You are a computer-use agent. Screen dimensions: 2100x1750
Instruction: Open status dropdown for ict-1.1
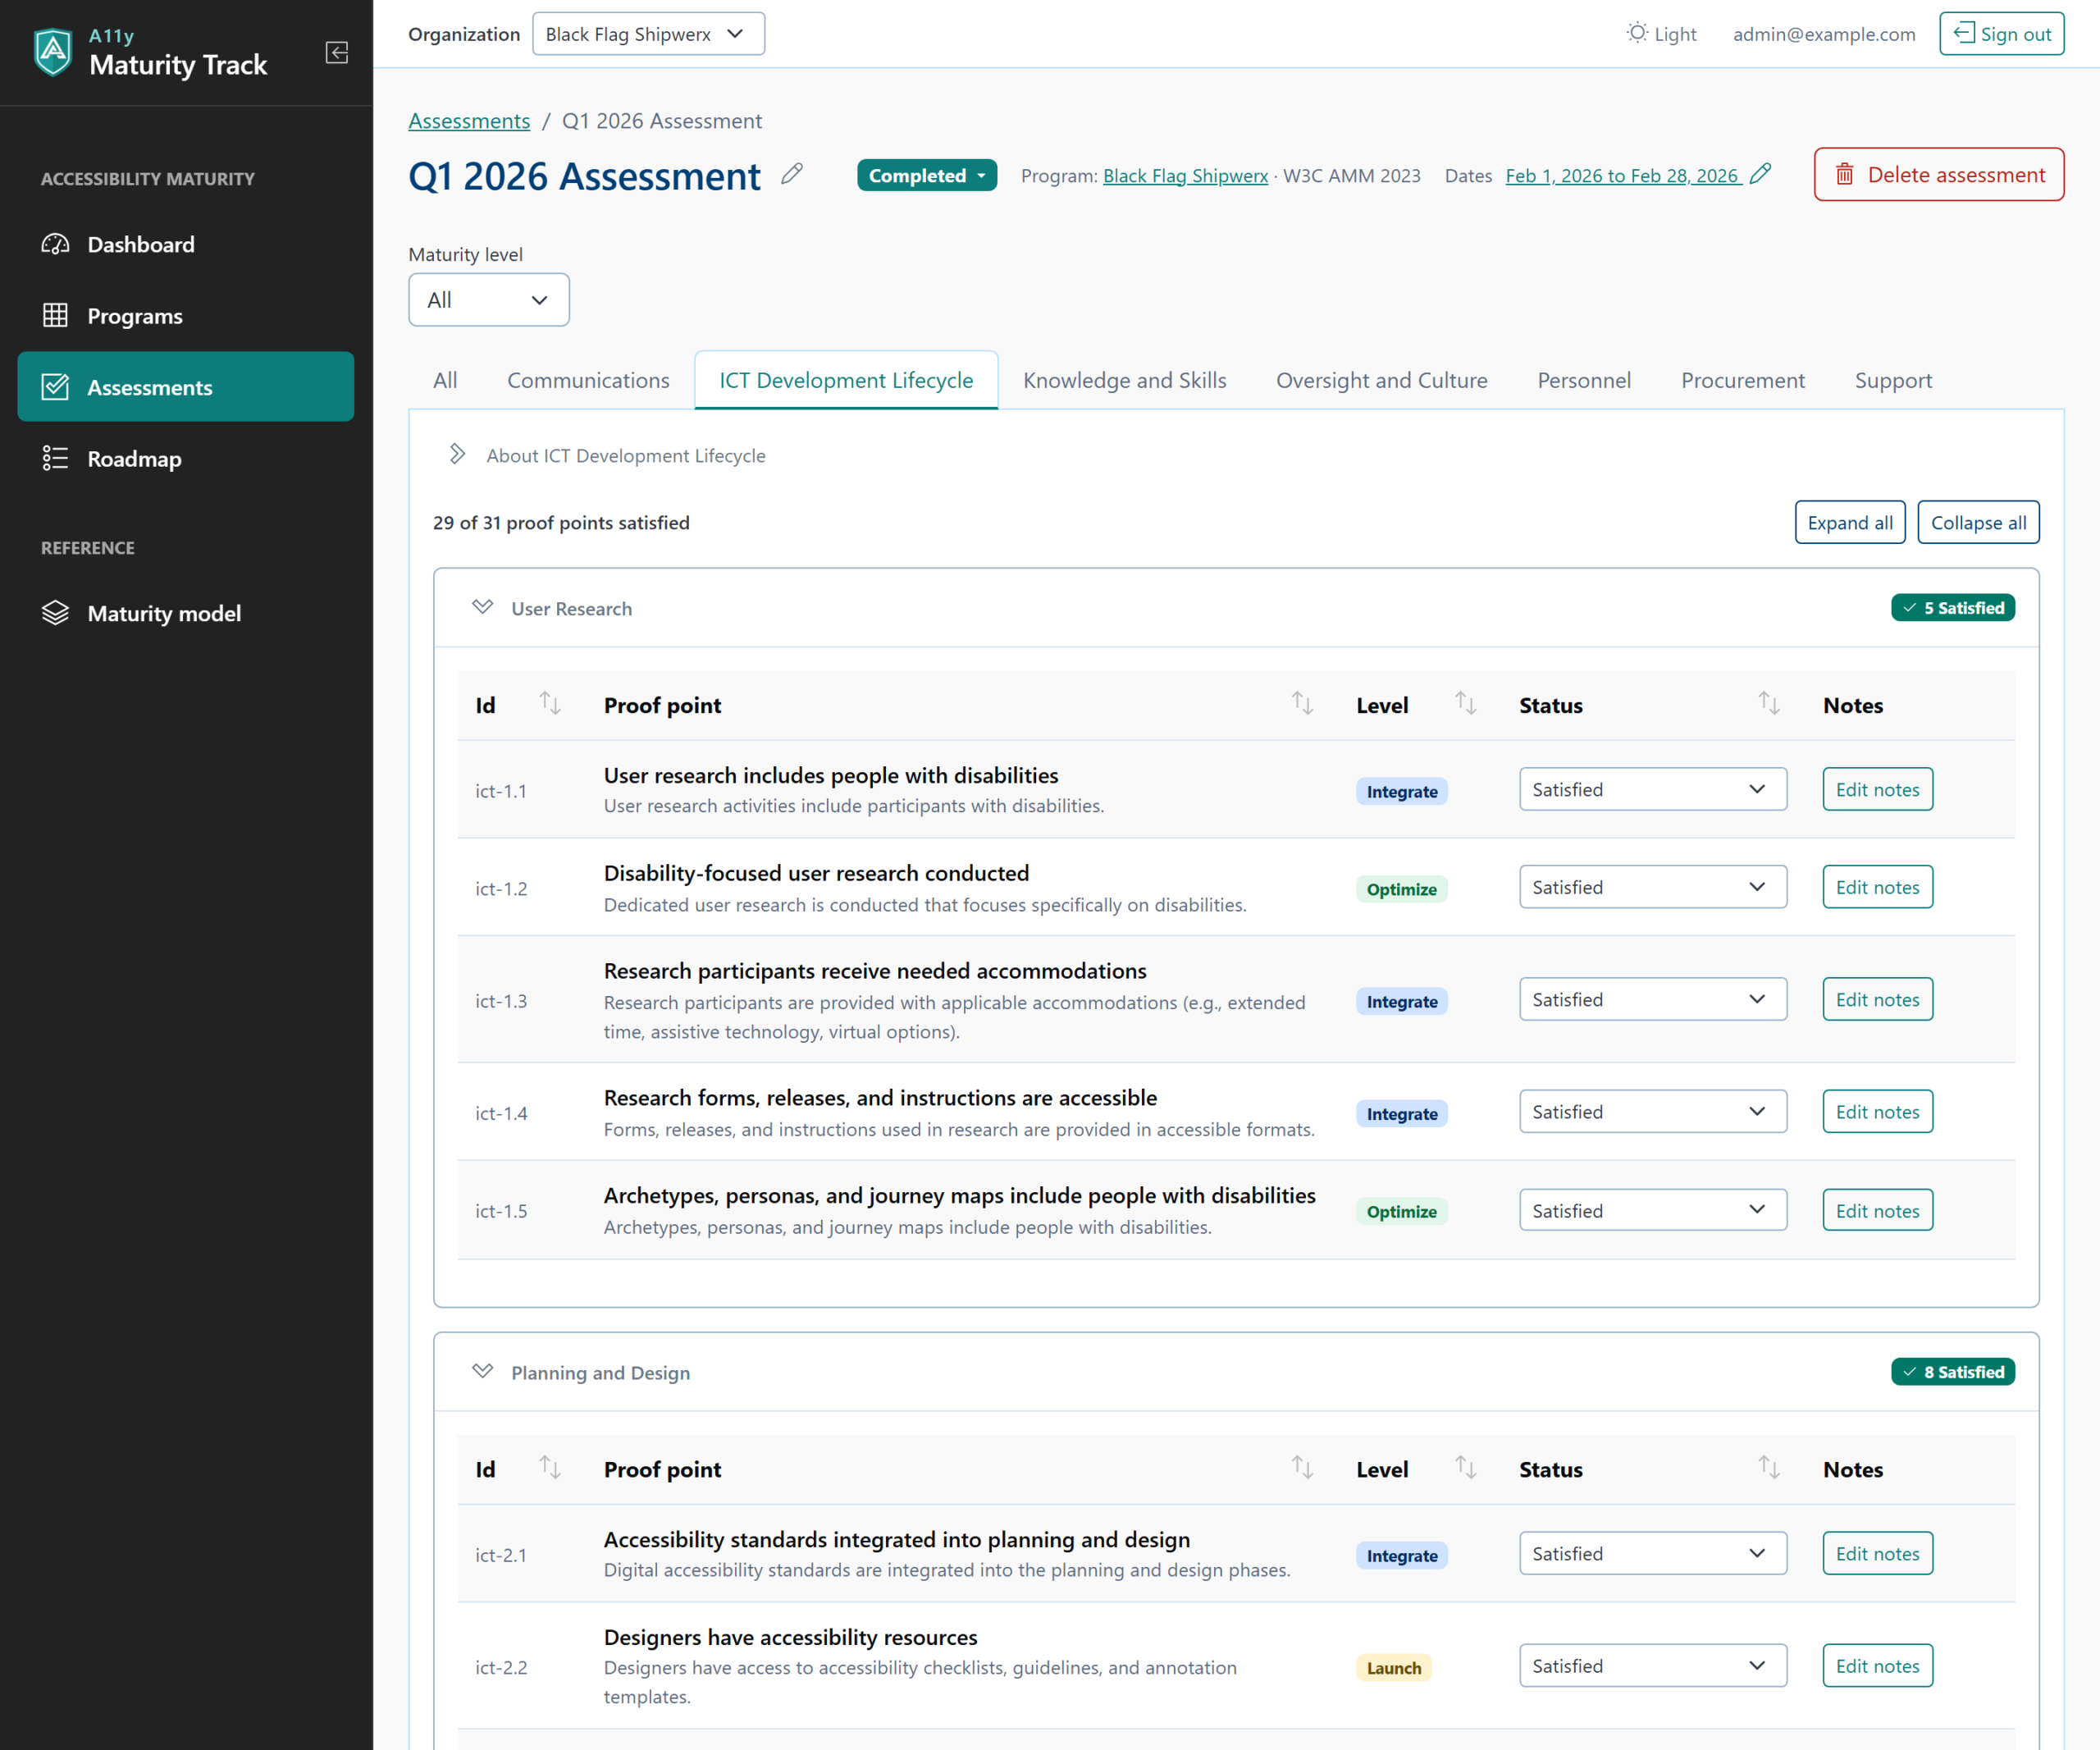(1653, 790)
